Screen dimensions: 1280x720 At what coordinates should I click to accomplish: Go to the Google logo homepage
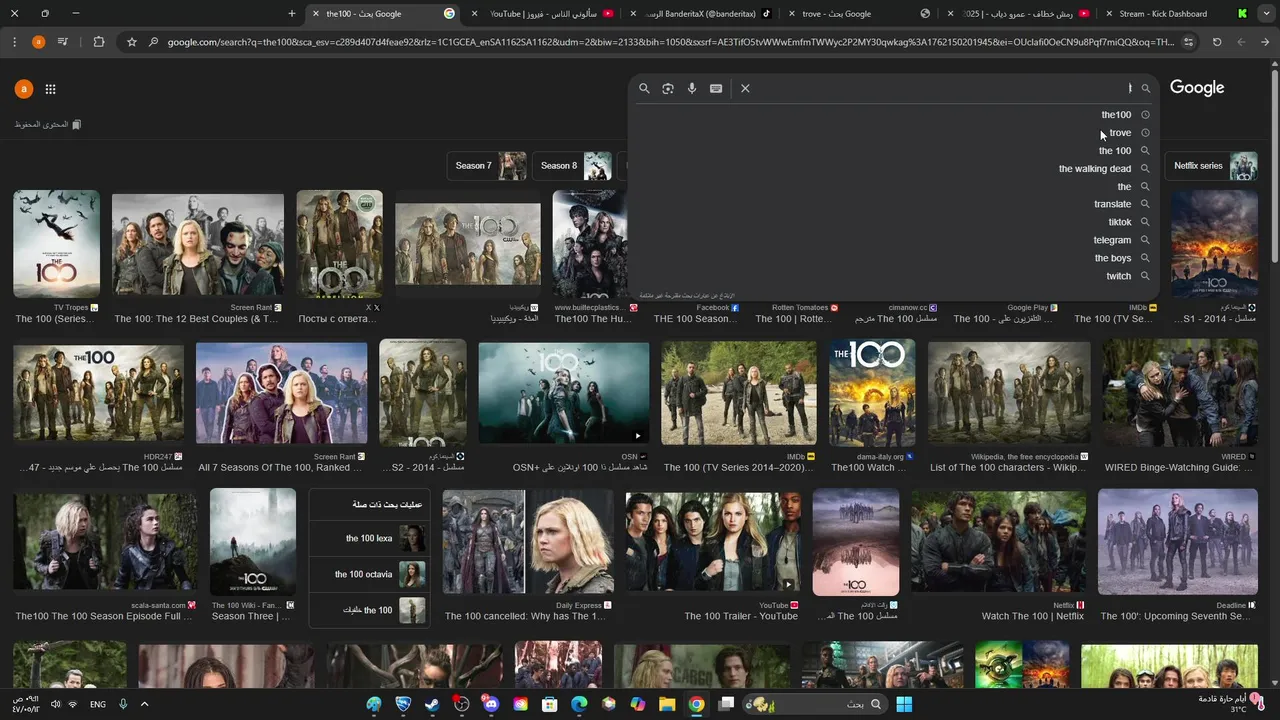pyautogui.click(x=1197, y=88)
